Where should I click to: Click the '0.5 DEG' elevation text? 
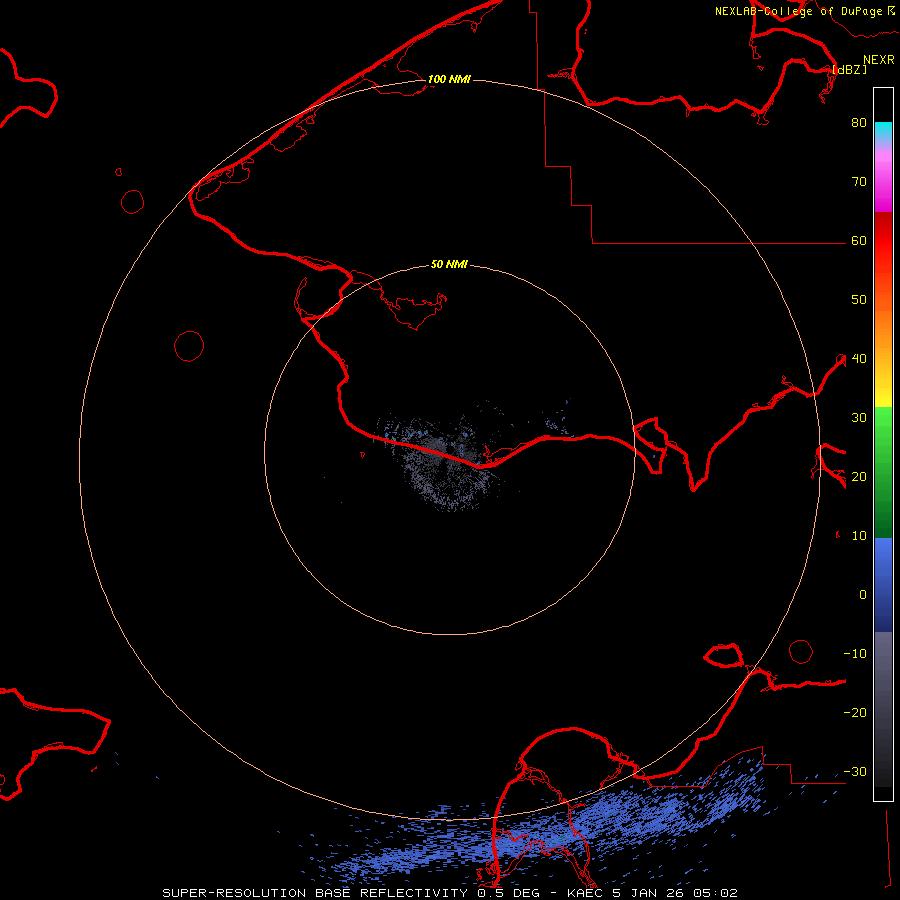pos(509,893)
